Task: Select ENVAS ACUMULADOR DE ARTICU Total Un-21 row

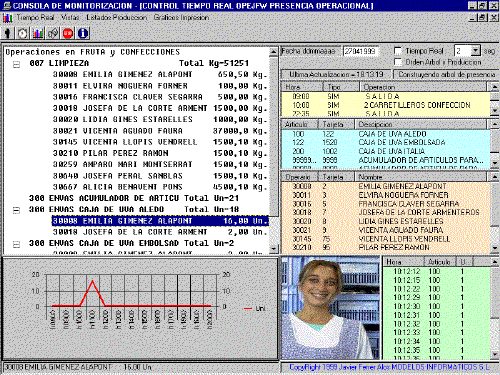Action: [134, 198]
